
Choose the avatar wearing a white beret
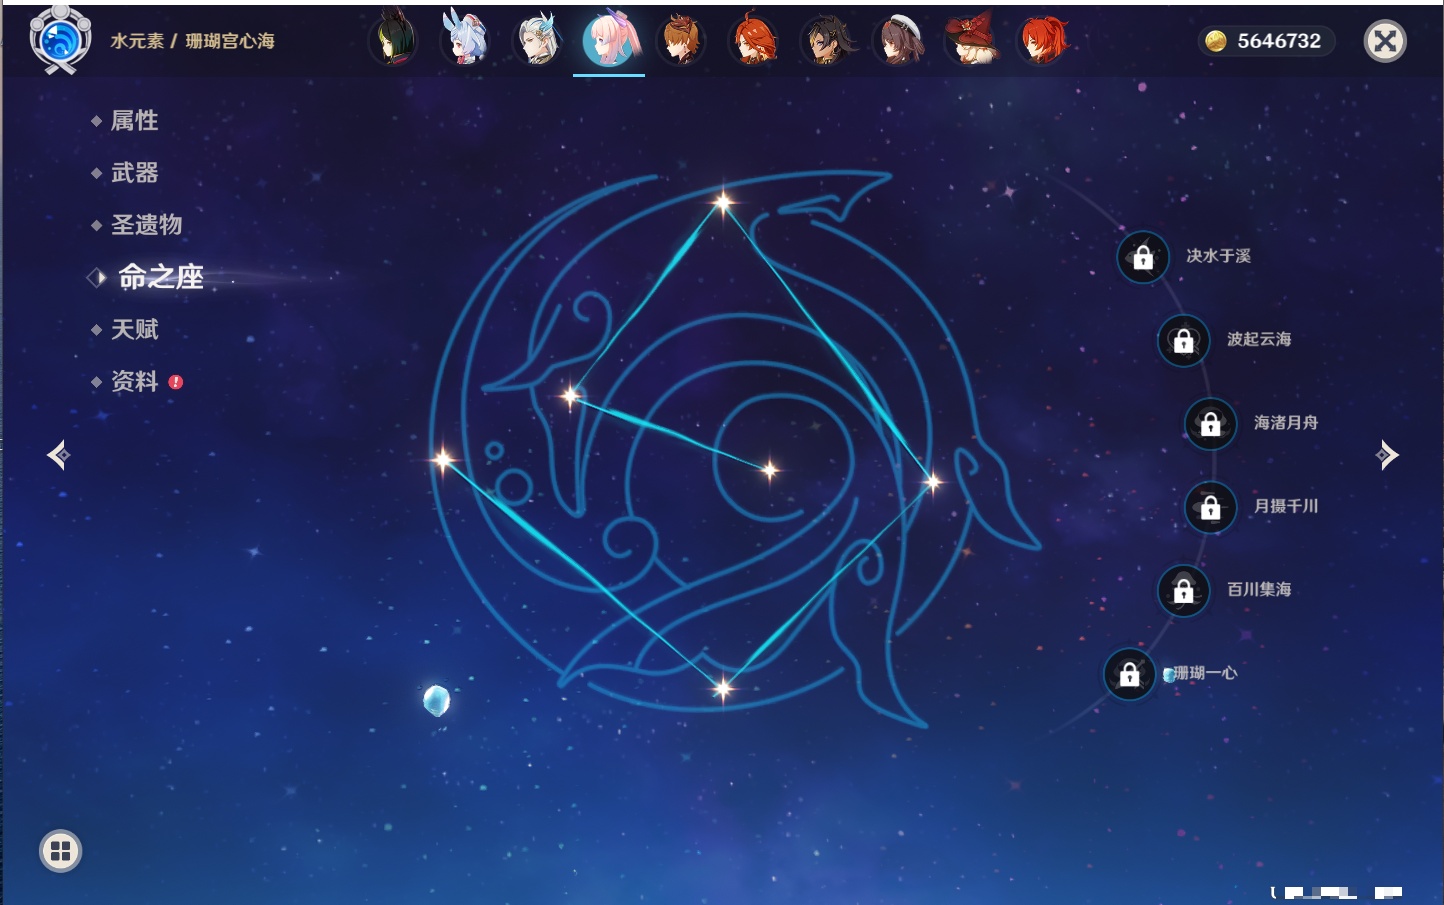tap(899, 40)
